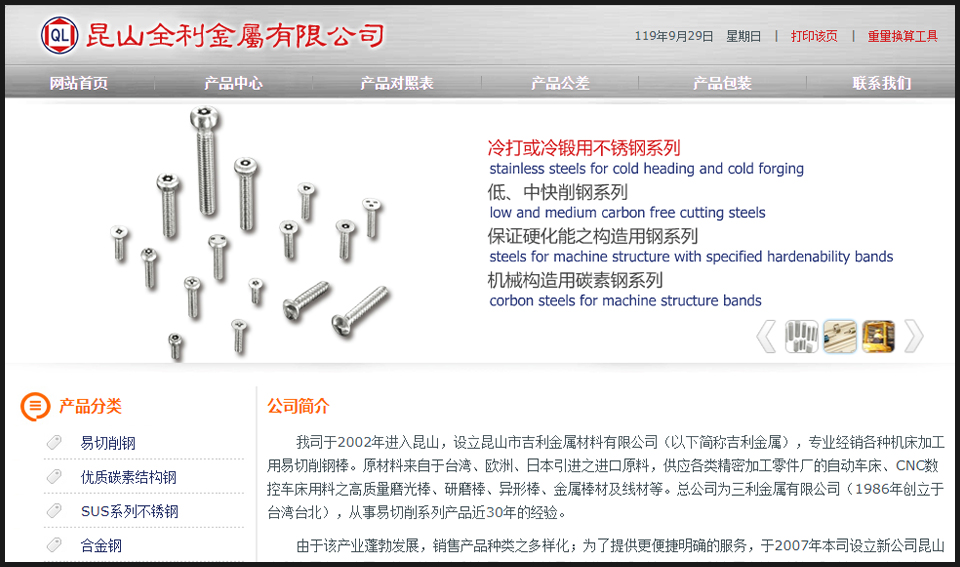Select the second highlighted banner thumbnail
The height and width of the screenshot is (567, 960).
click(x=839, y=336)
